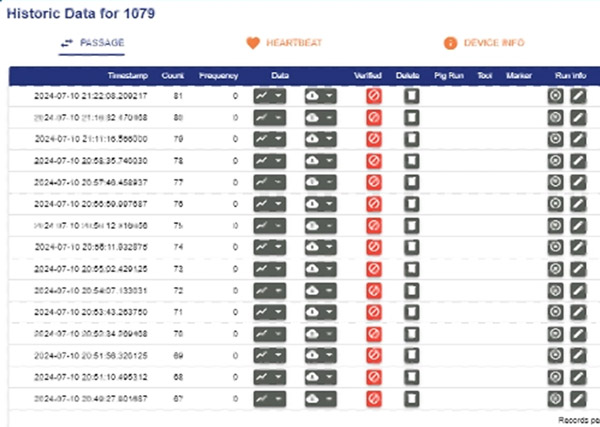
Task: Open chart dropdown for count 79 row
Action: pos(269,139)
